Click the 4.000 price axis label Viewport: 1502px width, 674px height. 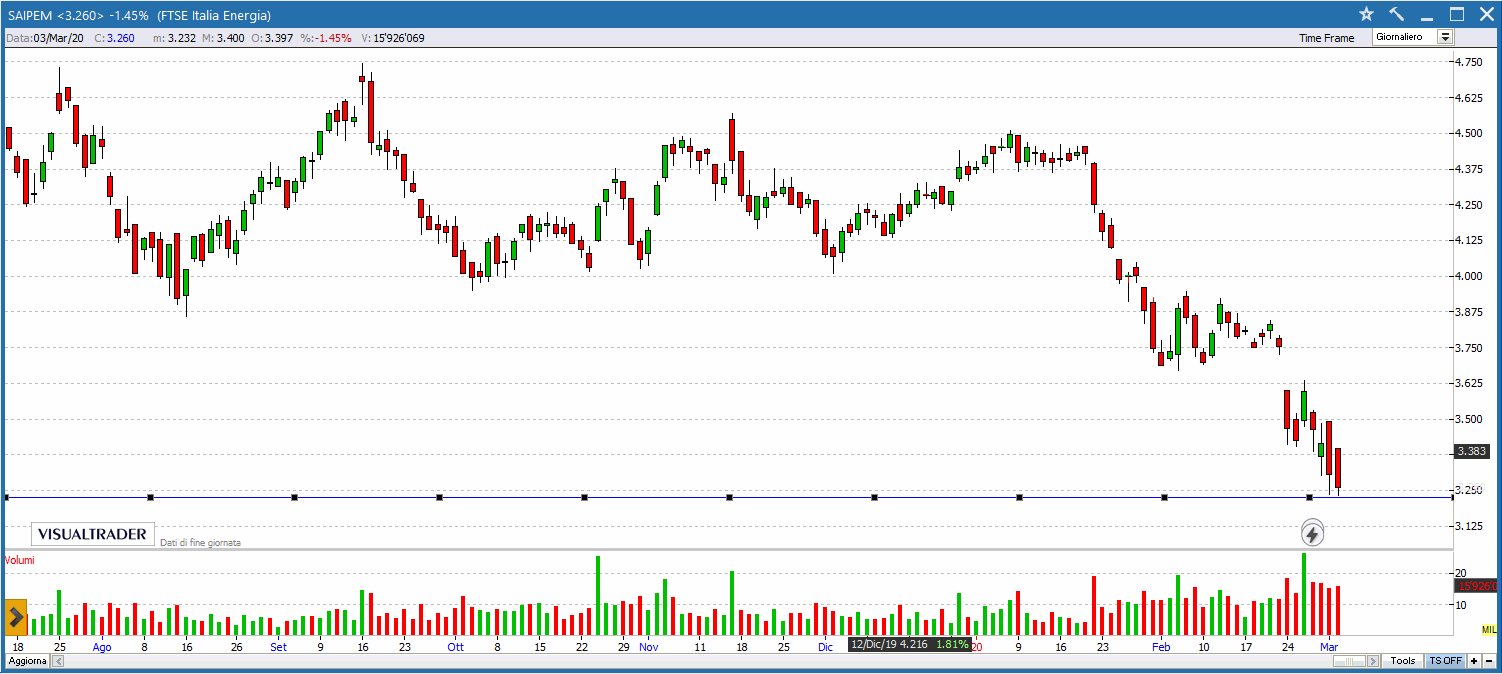pos(1470,276)
